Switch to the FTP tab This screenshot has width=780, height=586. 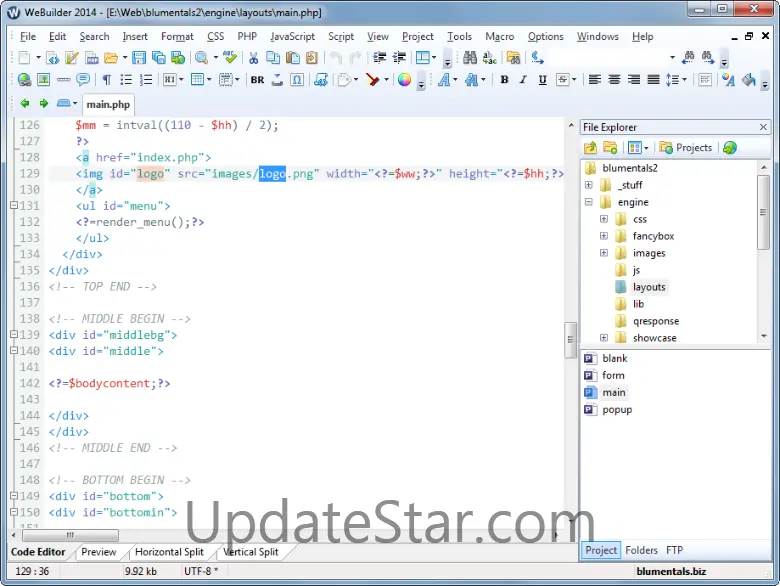[x=675, y=550]
